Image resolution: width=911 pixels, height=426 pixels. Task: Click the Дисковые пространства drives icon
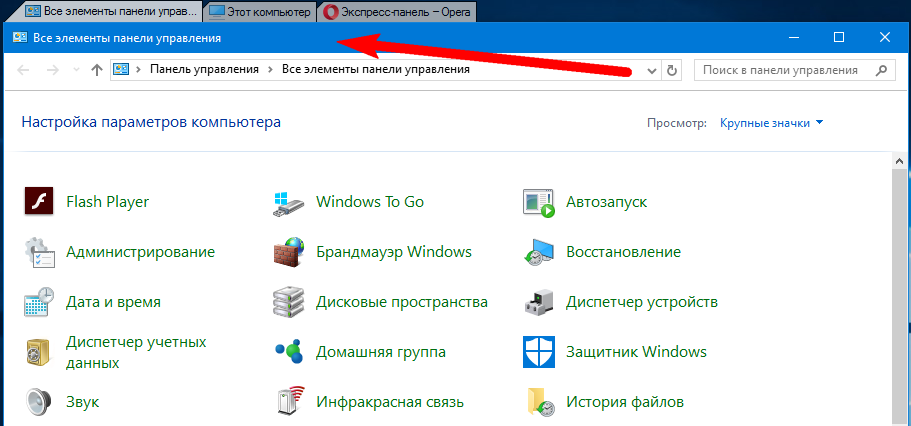pyautogui.click(x=288, y=302)
